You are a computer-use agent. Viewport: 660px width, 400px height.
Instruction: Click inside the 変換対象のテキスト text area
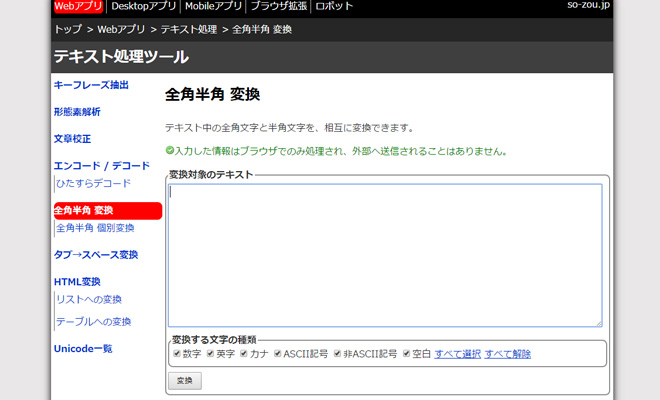pos(386,255)
